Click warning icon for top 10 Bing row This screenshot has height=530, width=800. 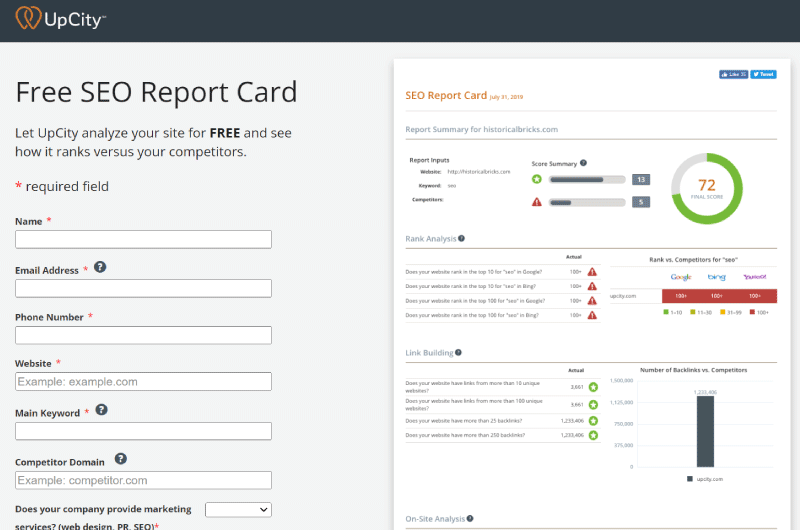592,286
